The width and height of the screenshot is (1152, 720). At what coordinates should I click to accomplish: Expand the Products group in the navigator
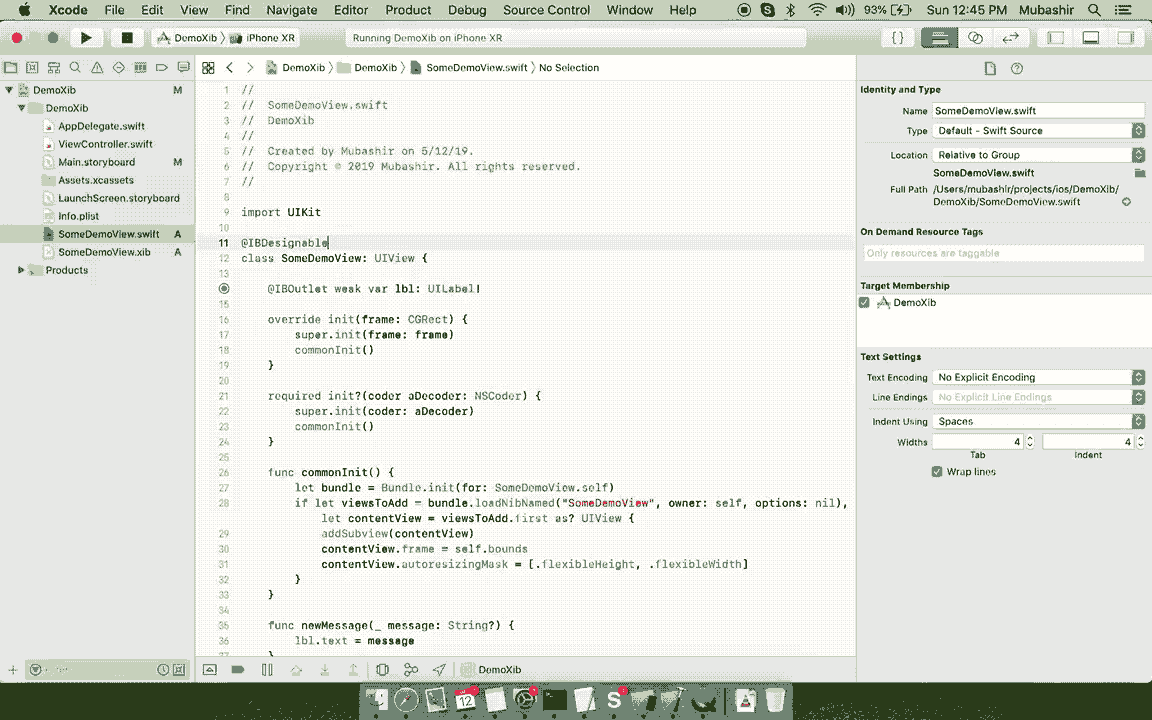tap(21, 270)
